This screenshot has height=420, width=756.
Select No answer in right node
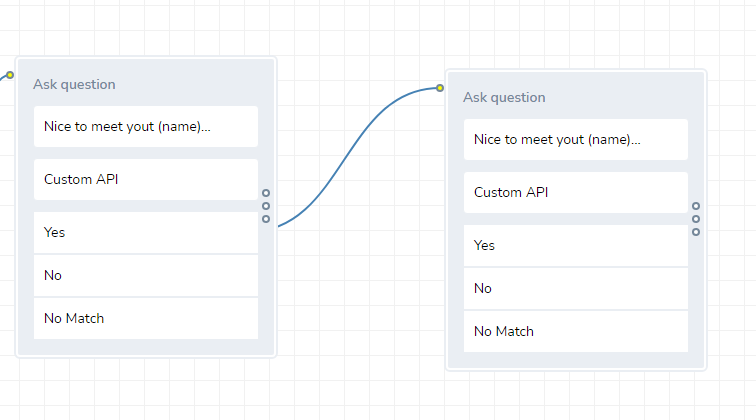[x=576, y=288]
